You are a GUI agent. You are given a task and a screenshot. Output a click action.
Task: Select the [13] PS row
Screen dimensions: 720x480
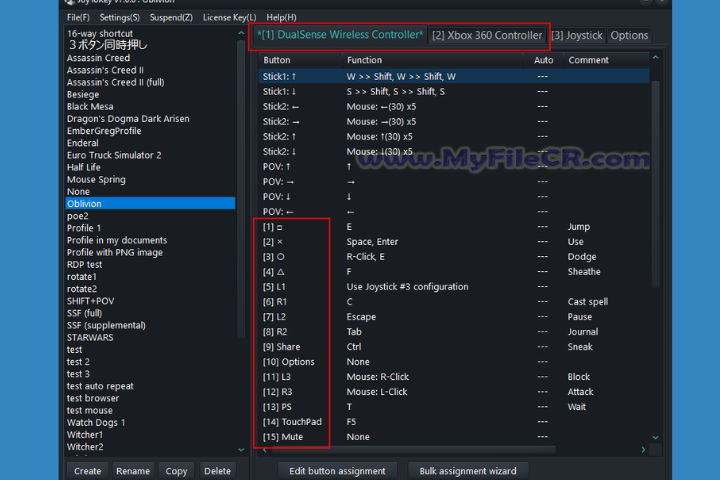[x=454, y=407]
